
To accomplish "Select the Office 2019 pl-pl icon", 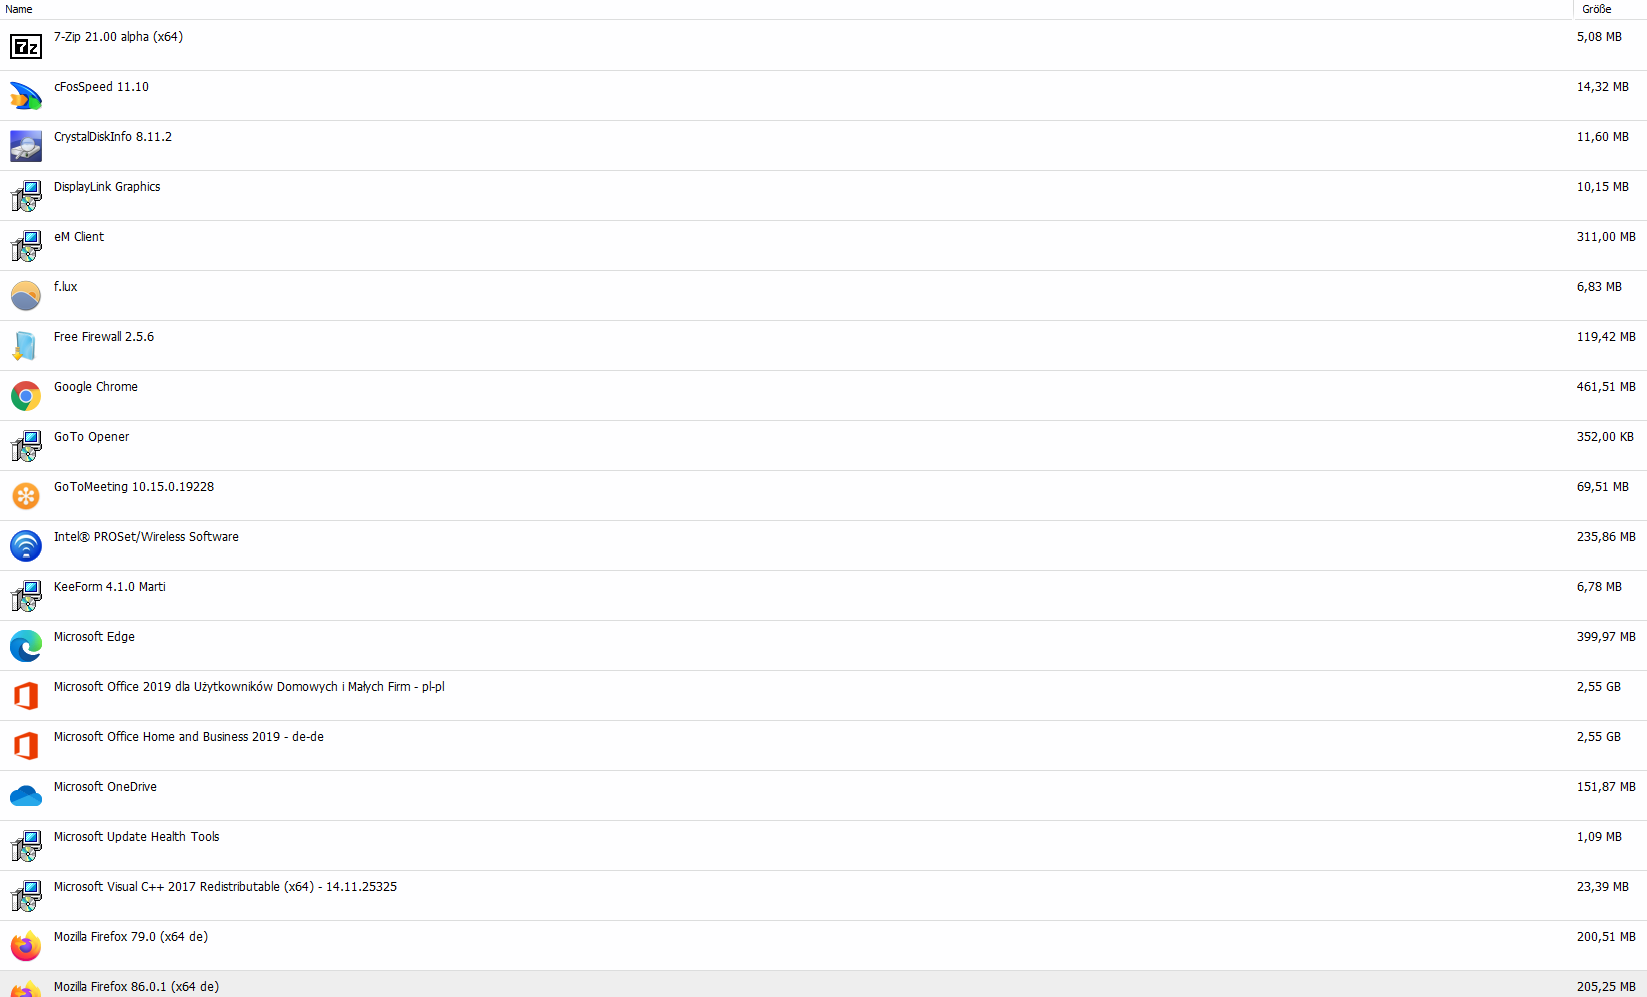I will (x=26, y=696).
